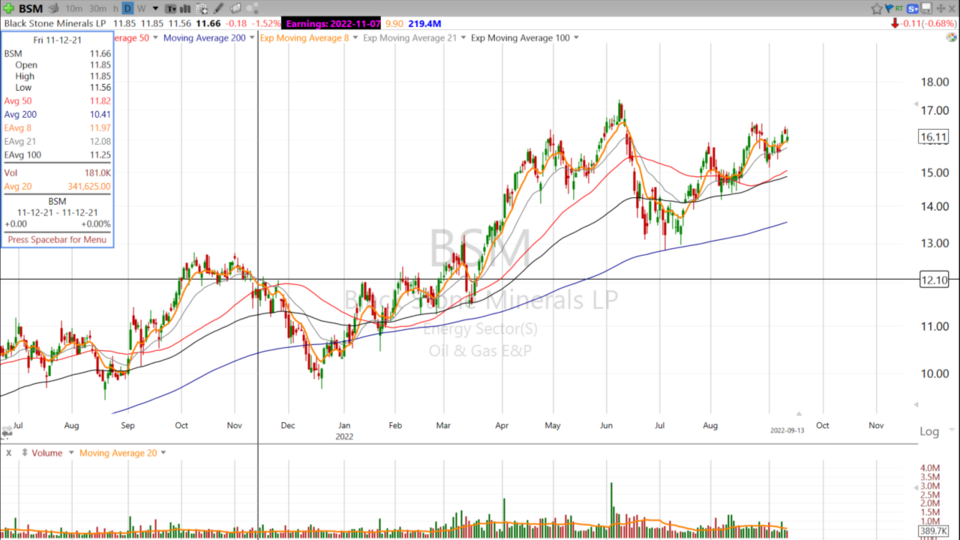
Task: Open the Exp Moving Average 21 dropdown
Action: tap(463, 38)
